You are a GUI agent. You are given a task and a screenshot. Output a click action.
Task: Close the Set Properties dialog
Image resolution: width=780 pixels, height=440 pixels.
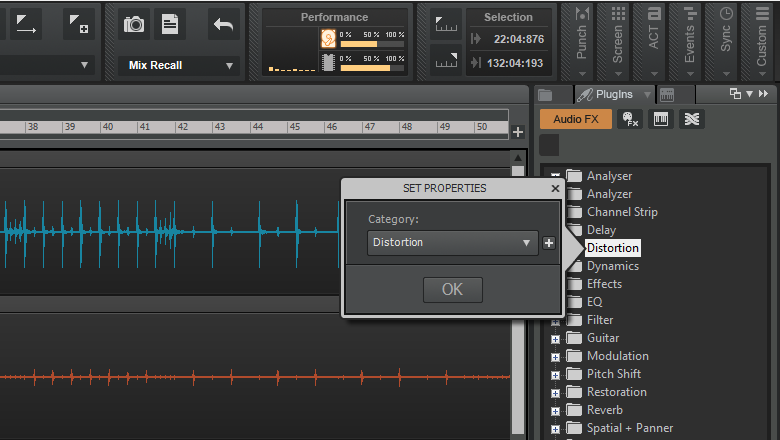(x=555, y=188)
